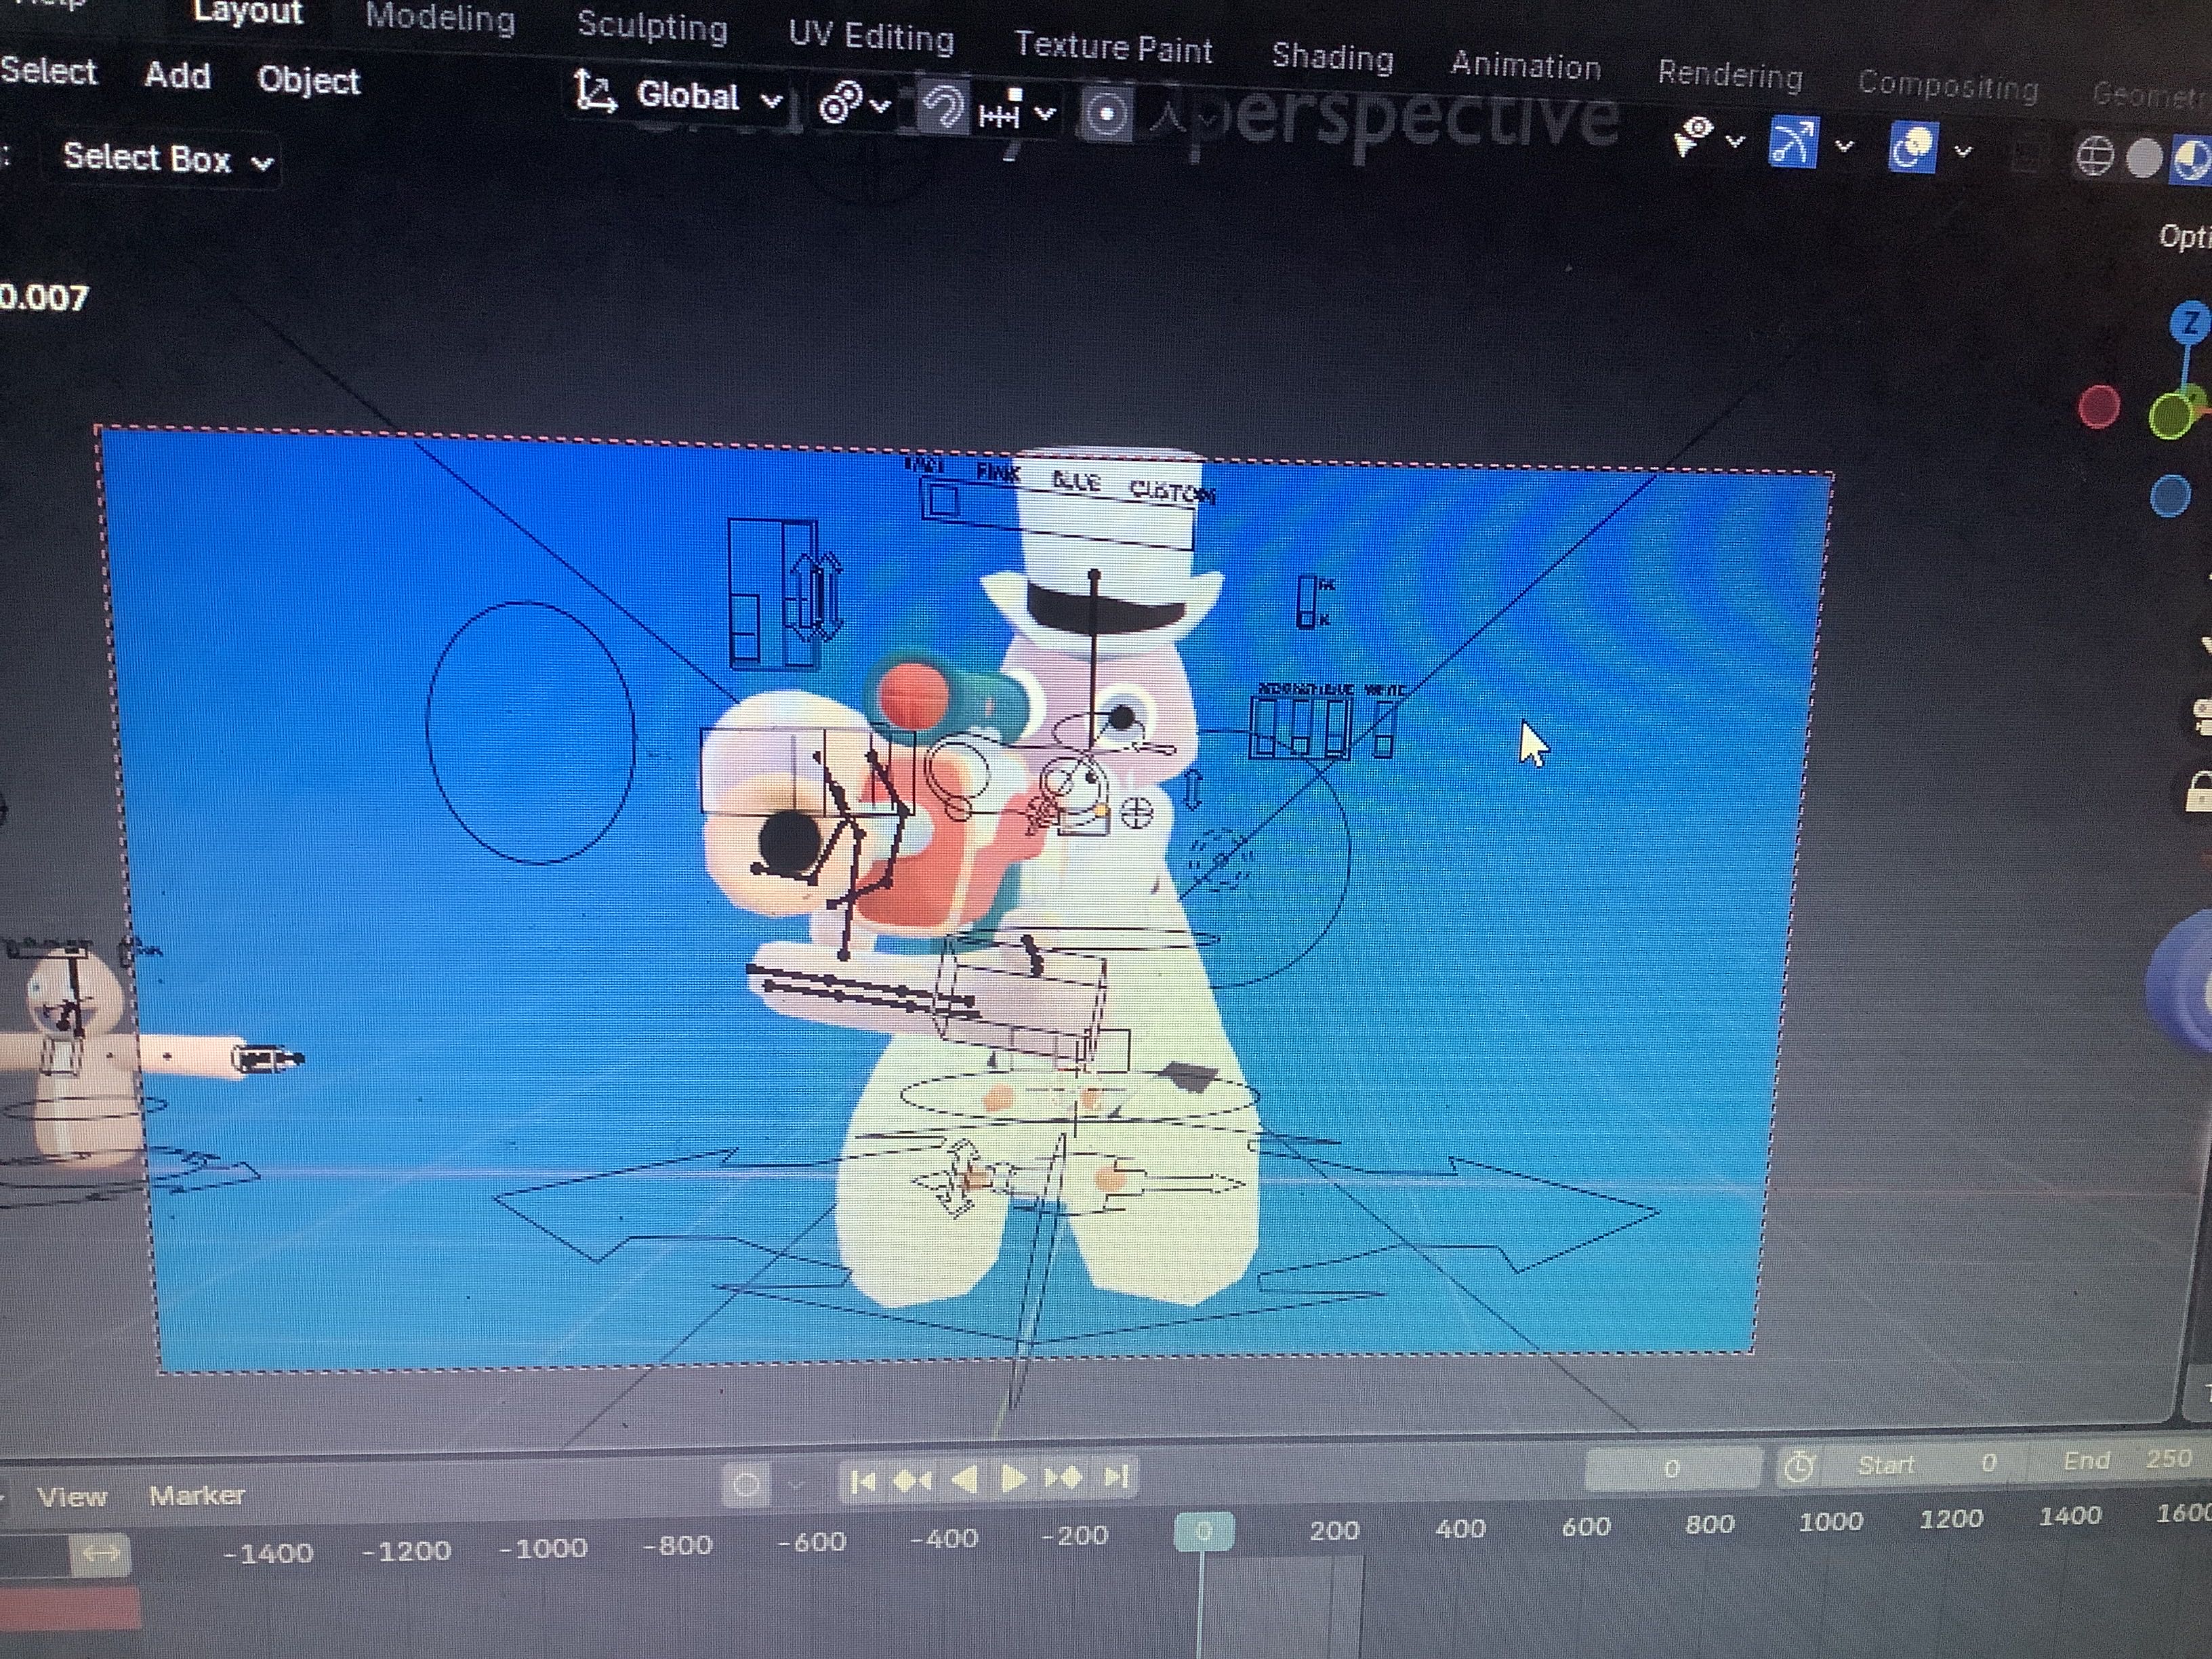Viewport: 2212px width, 1659px height.
Task: Jump to the end frame
Action: [x=1116, y=1476]
